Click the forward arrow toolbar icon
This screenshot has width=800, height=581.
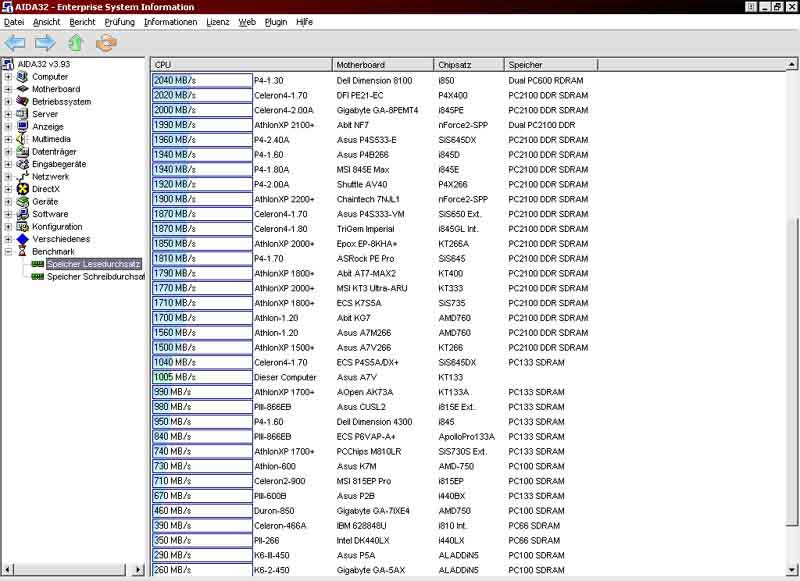point(45,43)
